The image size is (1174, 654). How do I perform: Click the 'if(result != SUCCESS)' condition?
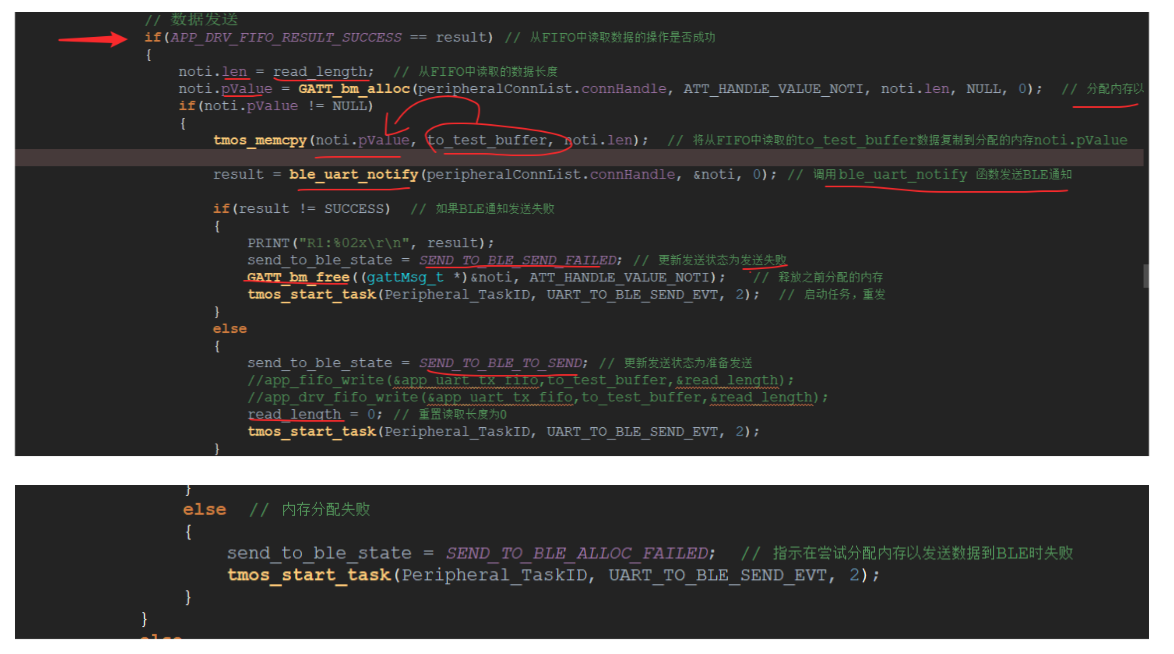pyautogui.click(x=302, y=209)
